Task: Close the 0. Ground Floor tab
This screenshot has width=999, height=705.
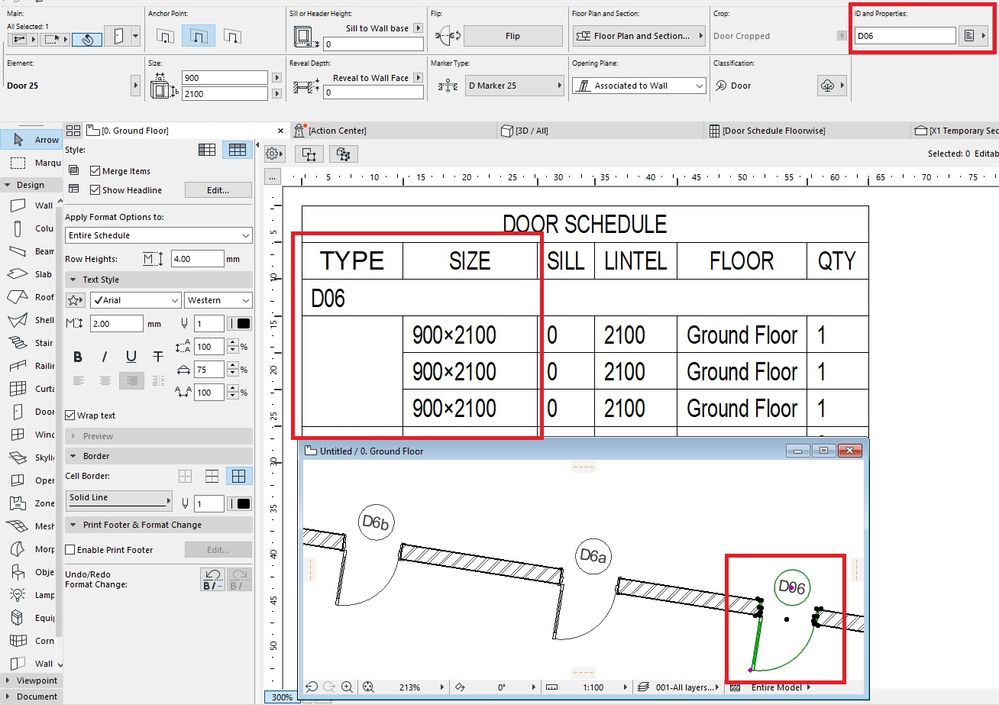Action: click(x=280, y=131)
